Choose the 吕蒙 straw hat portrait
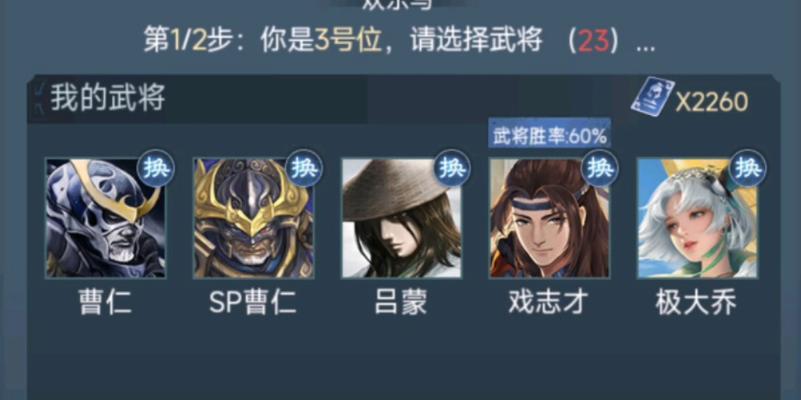Viewport: 801px width, 400px height. [x=401, y=218]
